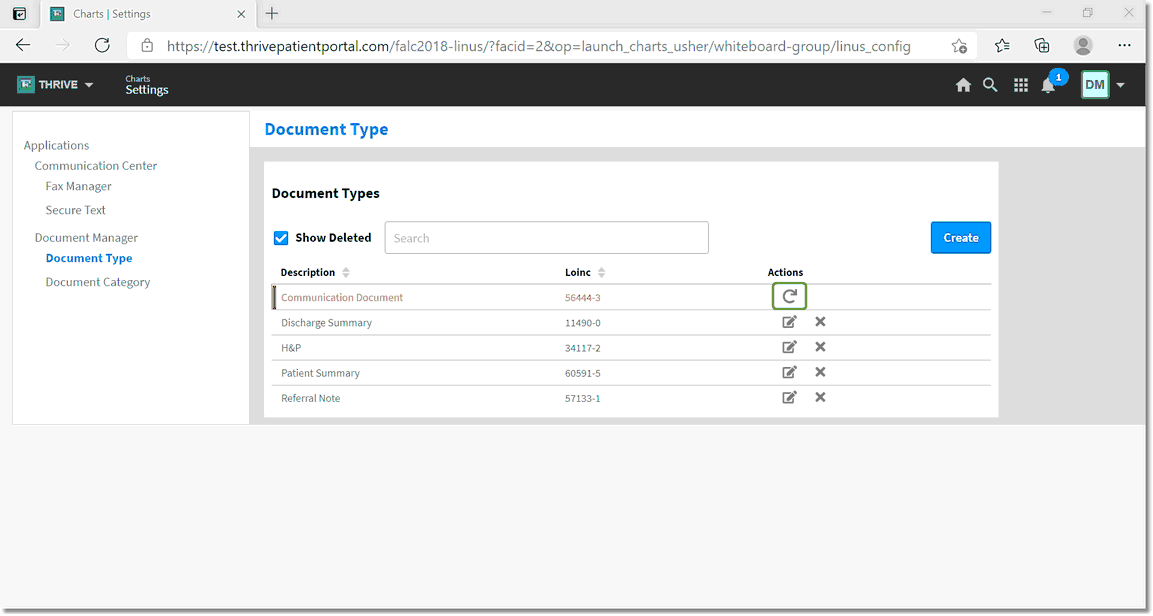
Task: Focus the document types Search field
Action: click(546, 237)
